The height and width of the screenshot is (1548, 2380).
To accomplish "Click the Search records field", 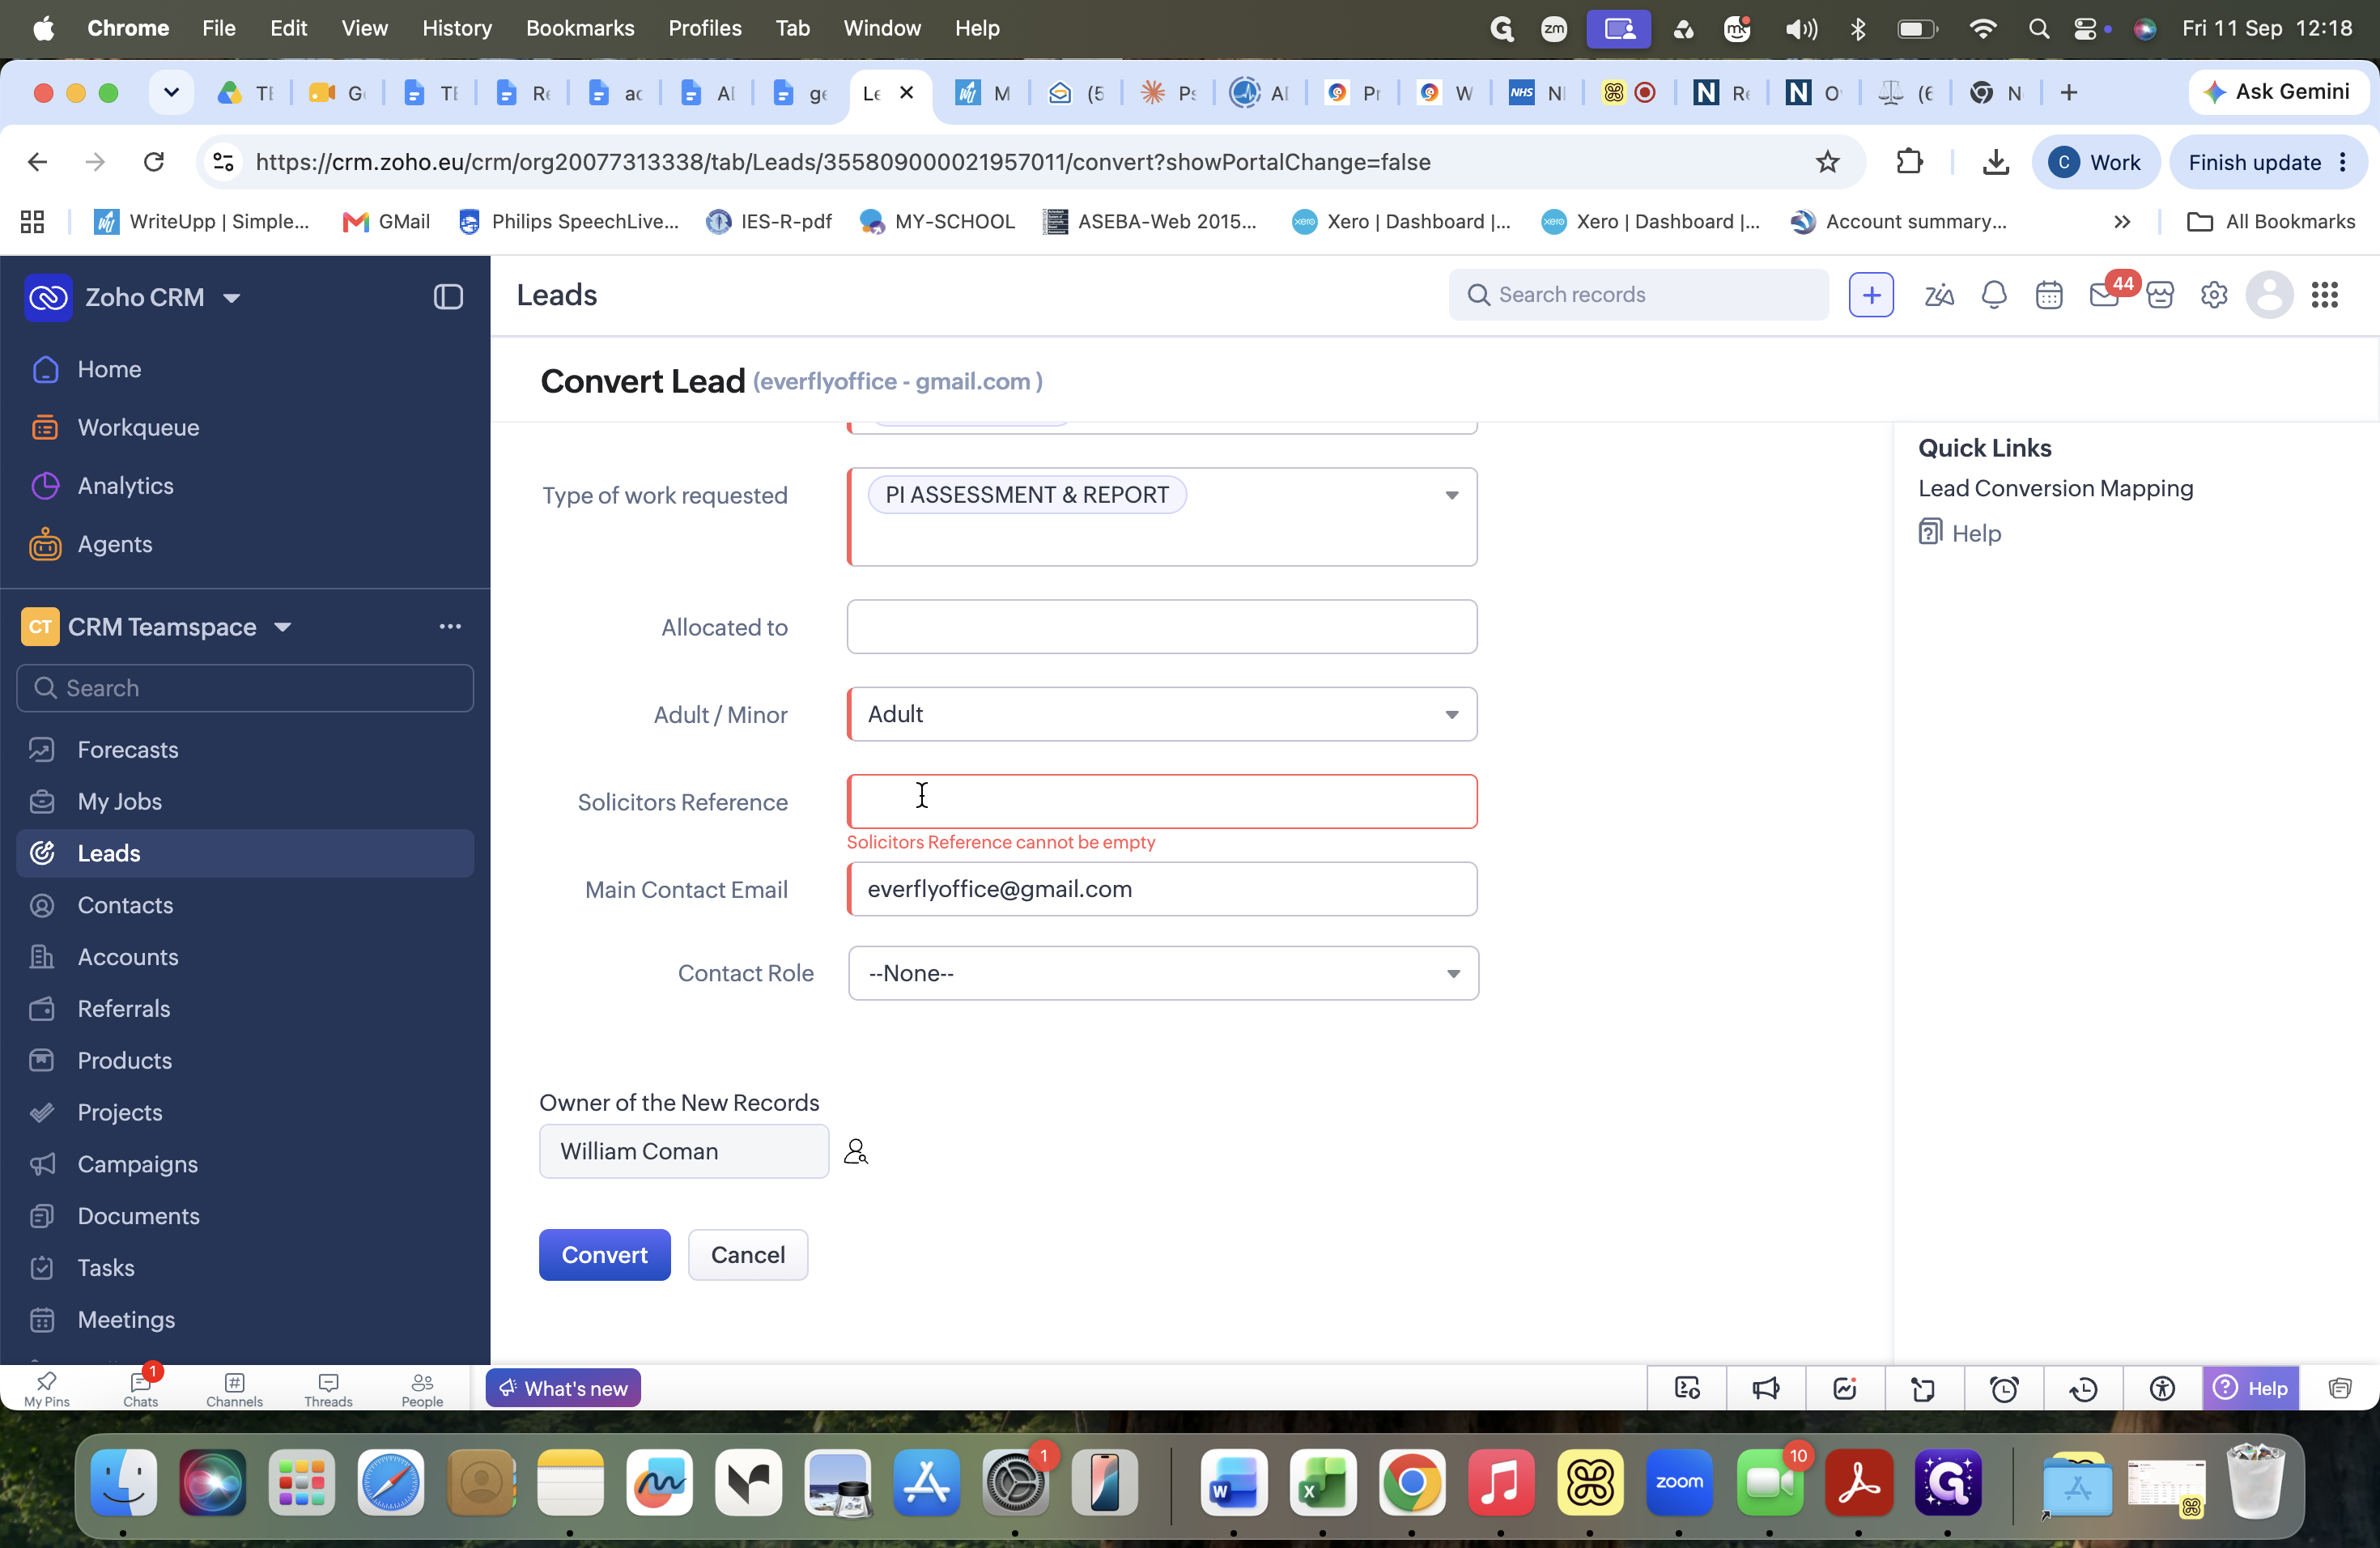I will 1638,295.
